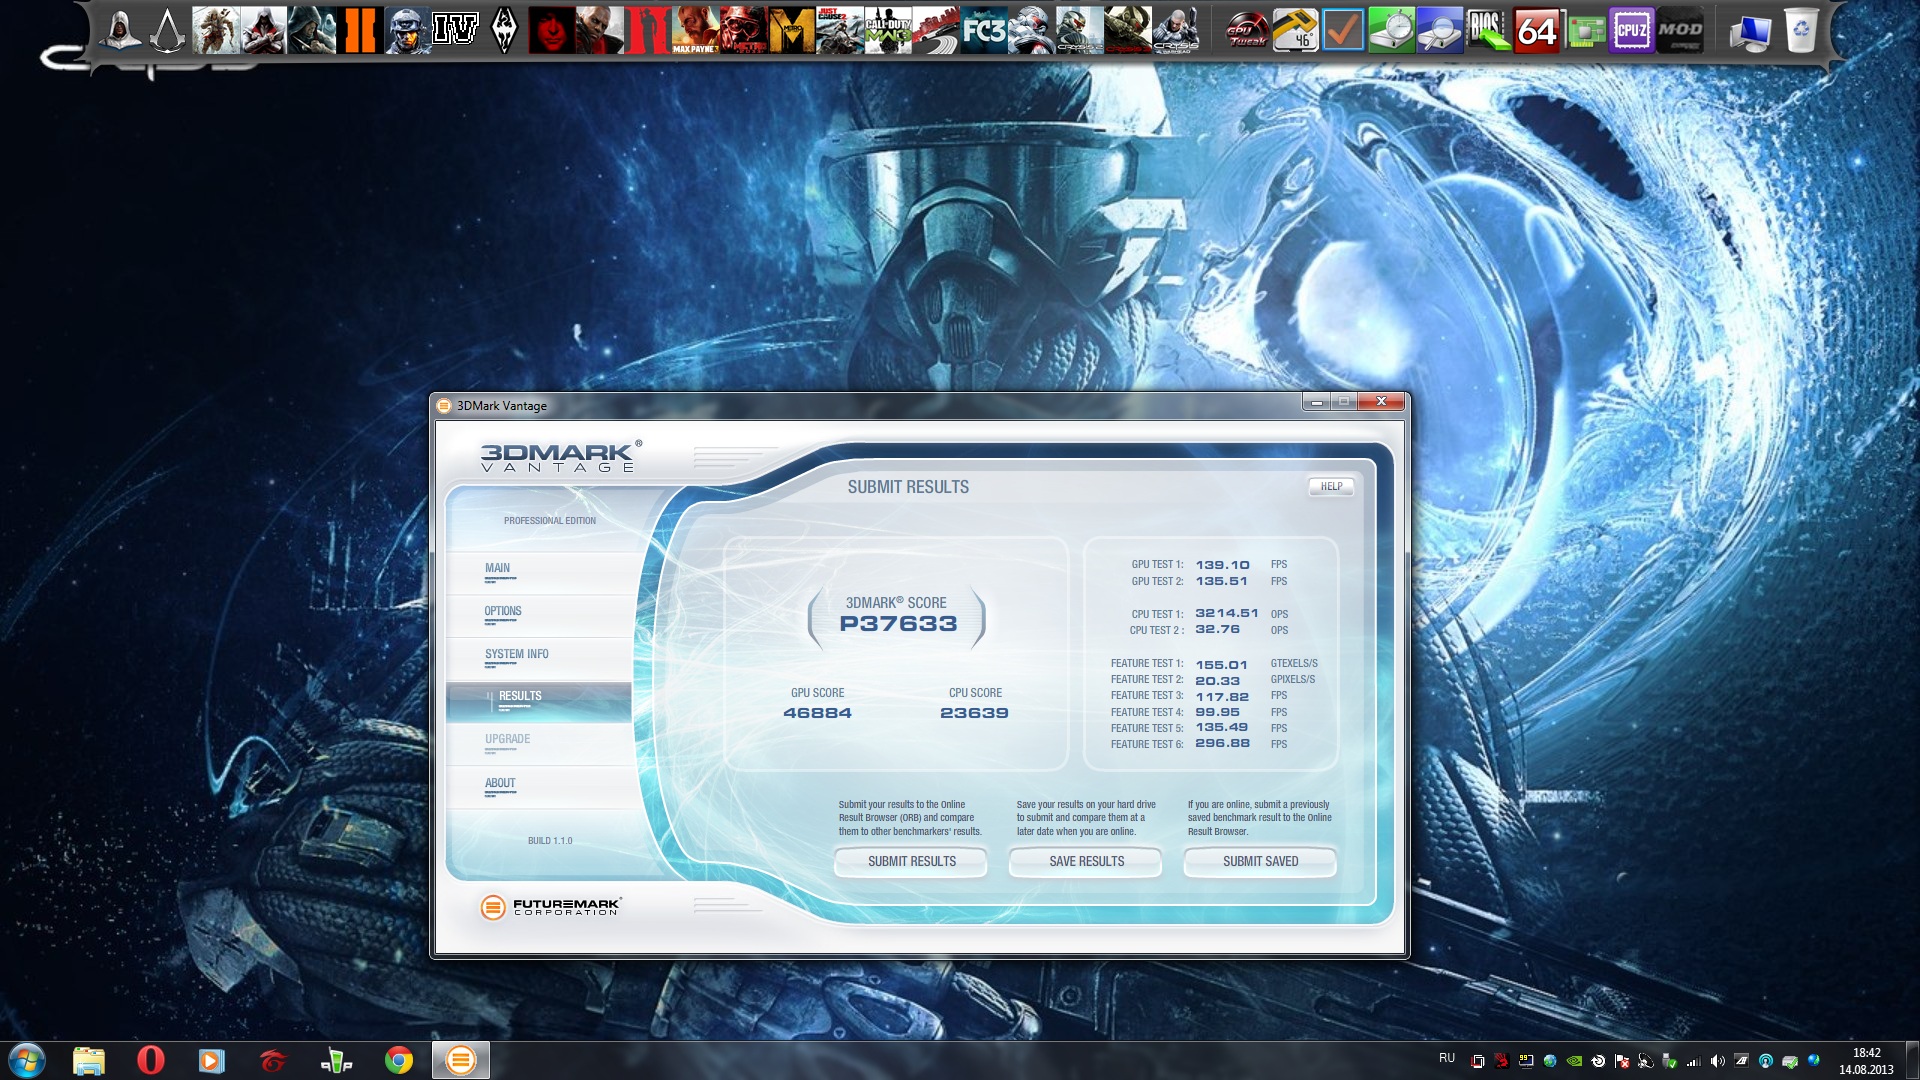The image size is (1920, 1080).
Task: Open the Windows Start menu
Action: (x=27, y=1060)
